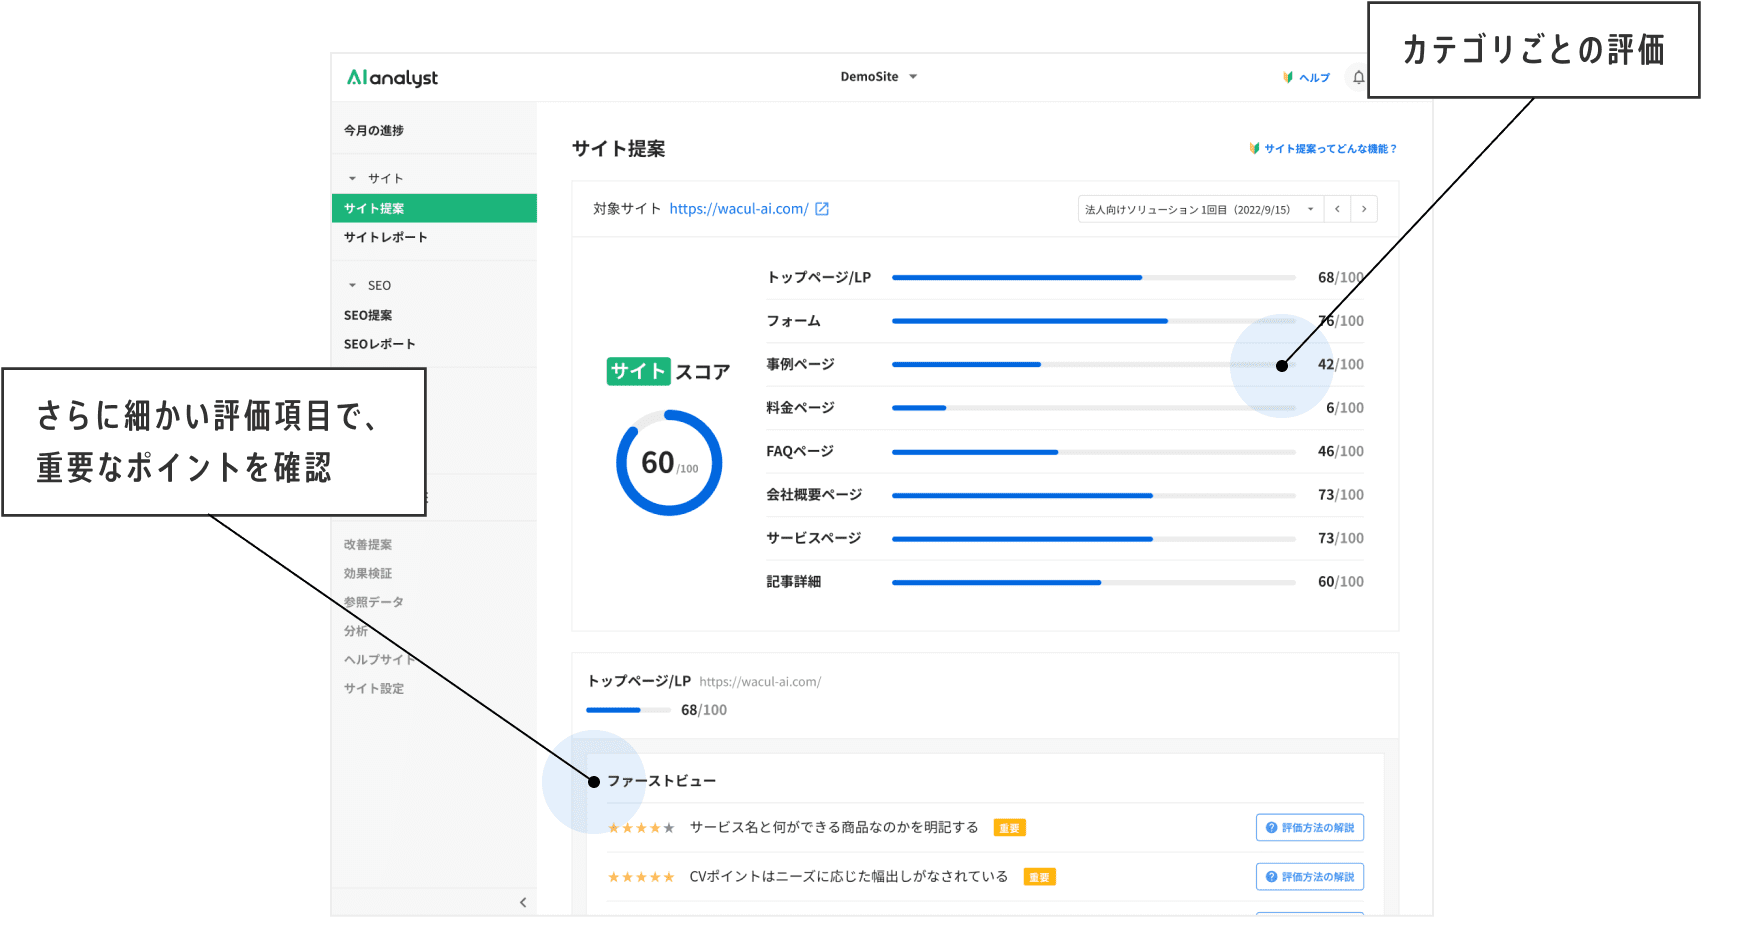Click star rating of サービス名 row

[641, 828]
